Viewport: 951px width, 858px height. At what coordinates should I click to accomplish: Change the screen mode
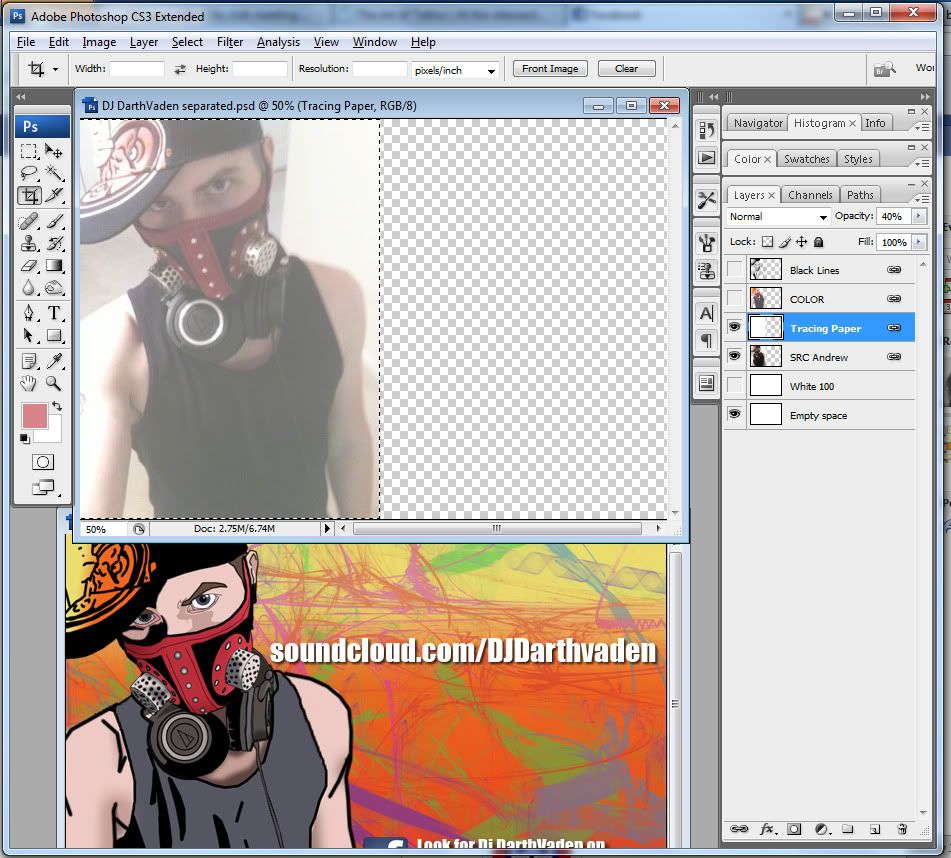tap(42, 487)
